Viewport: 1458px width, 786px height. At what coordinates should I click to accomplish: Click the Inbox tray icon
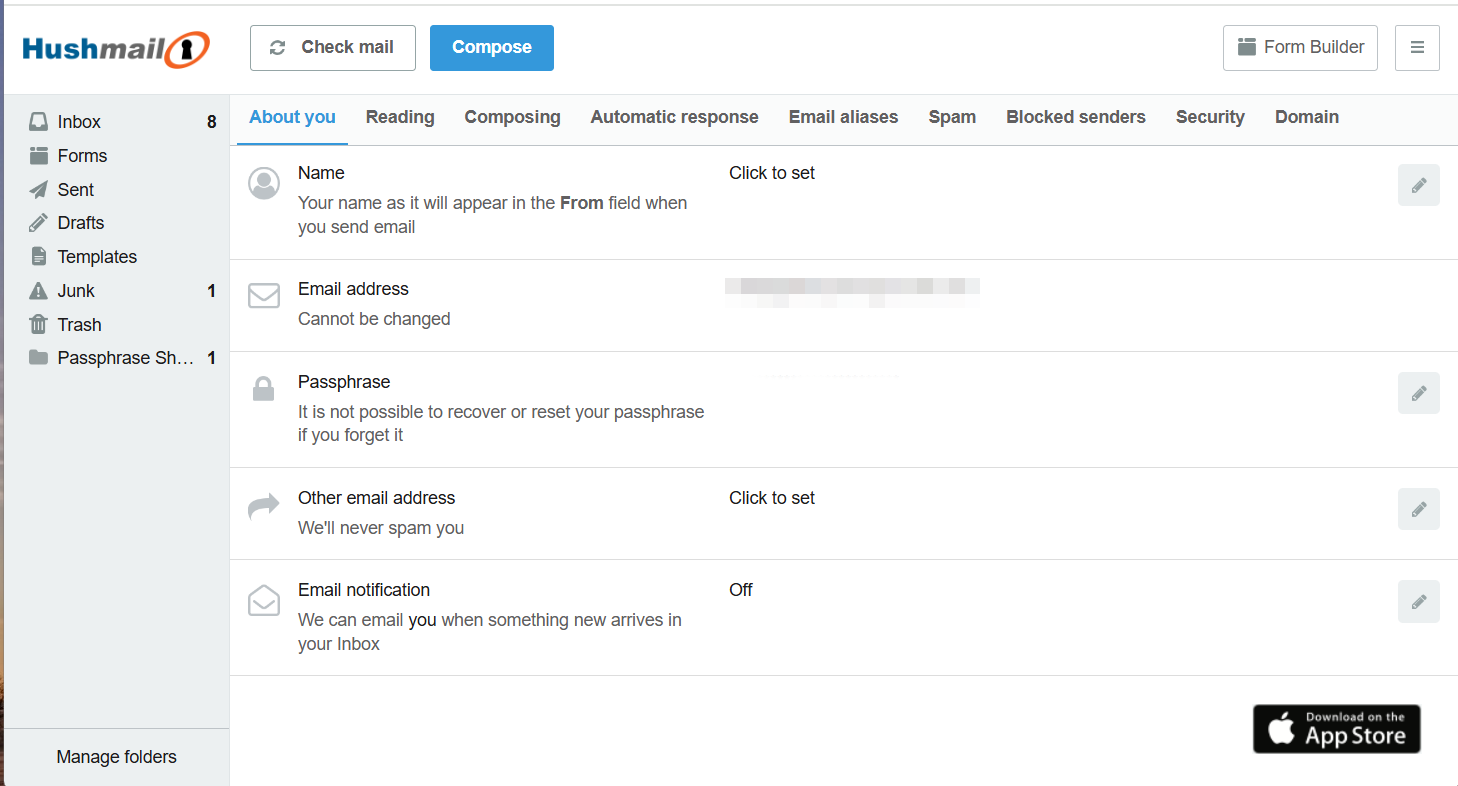[x=38, y=122]
